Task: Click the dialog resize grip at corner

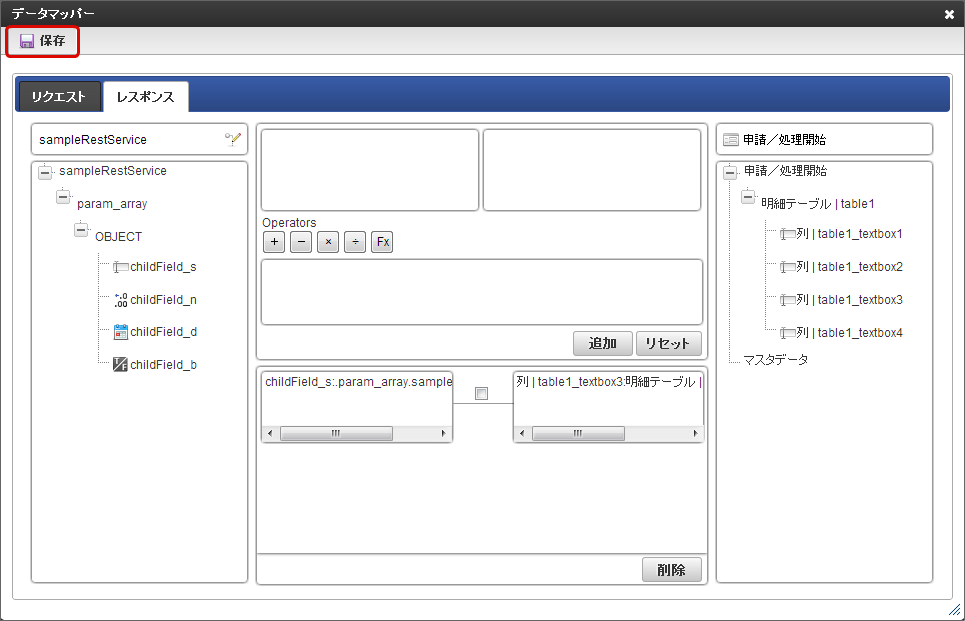Action: click(x=955, y=610)
